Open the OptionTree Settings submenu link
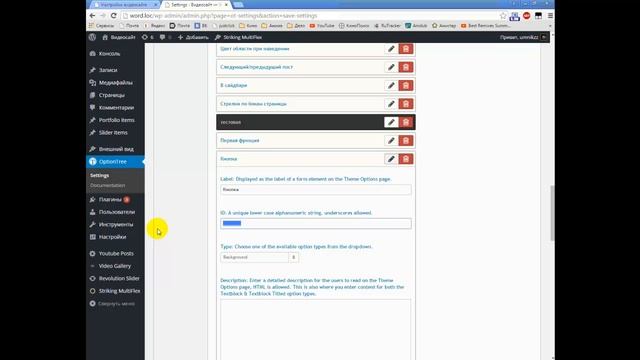 click(x=100, y=175)
